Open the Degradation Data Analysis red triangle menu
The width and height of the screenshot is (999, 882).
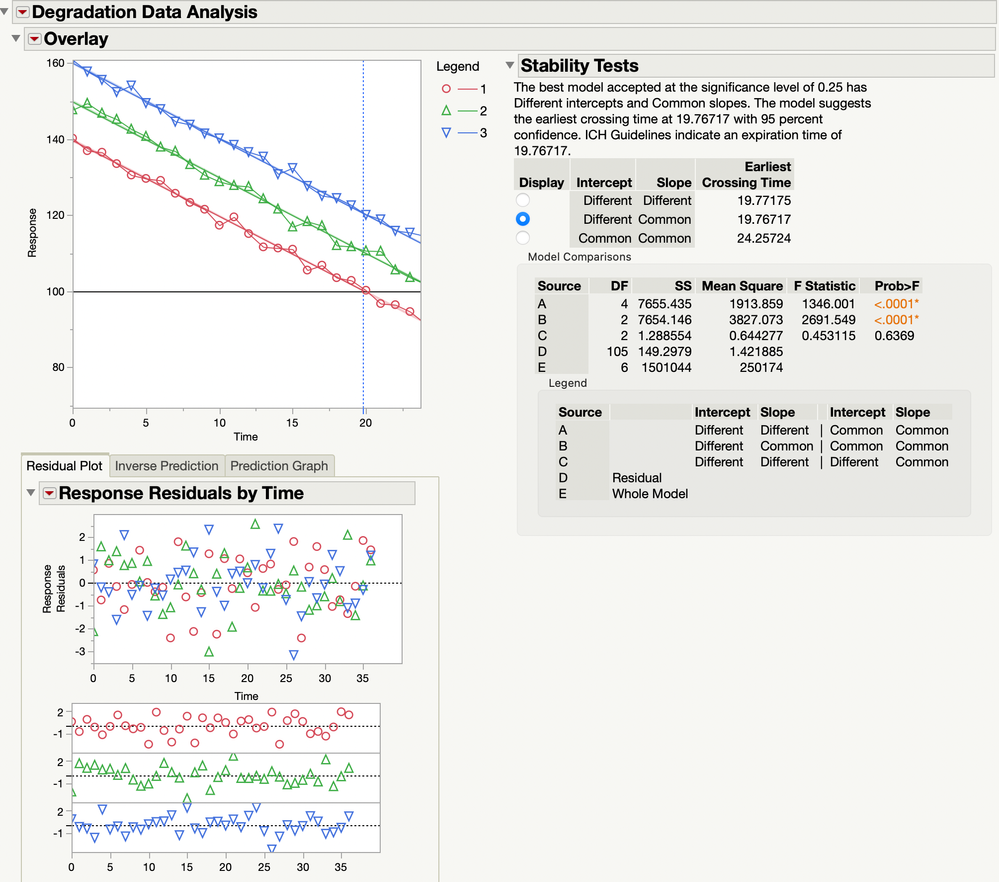[20, 13]
